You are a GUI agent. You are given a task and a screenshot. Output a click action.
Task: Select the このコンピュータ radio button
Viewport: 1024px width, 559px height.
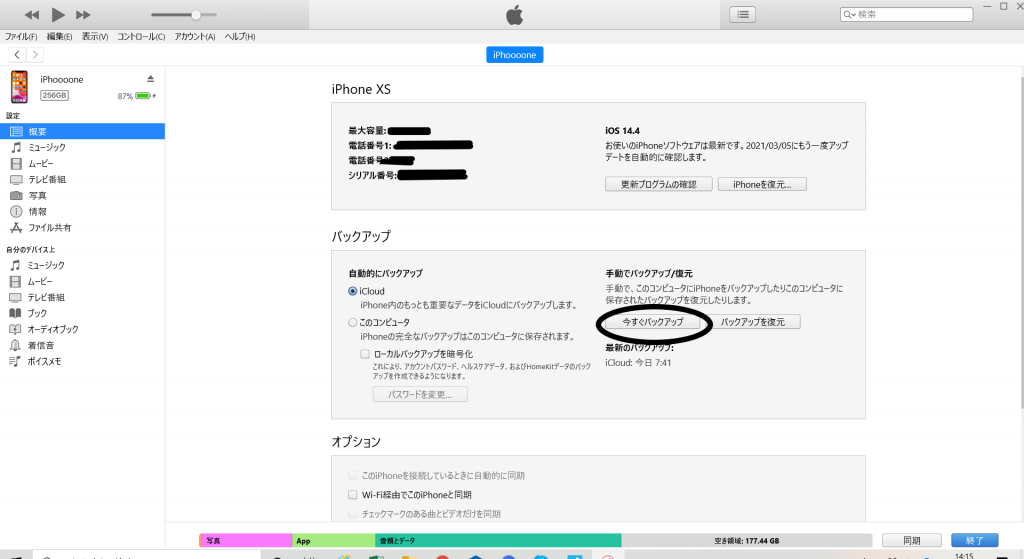coord(353,323)
